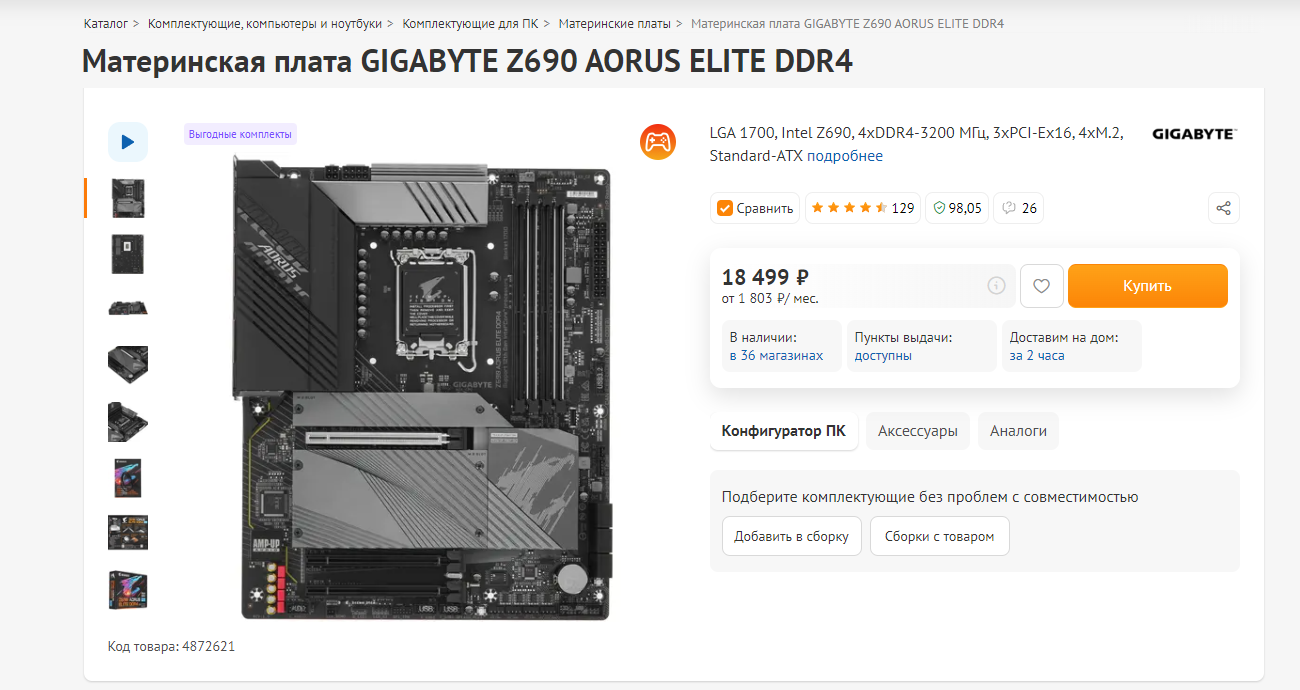The width and height of the screenshot is (1300, 690).
Task: Click the GIGABYTE brand logo
Action: point(1194,133)
